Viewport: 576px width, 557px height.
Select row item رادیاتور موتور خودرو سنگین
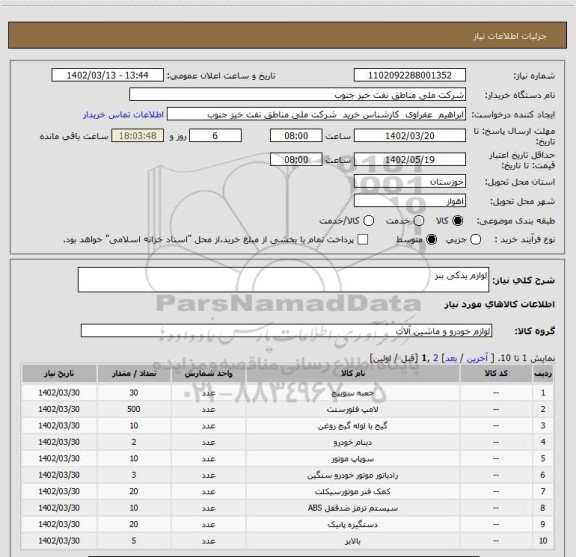(353, 475)
